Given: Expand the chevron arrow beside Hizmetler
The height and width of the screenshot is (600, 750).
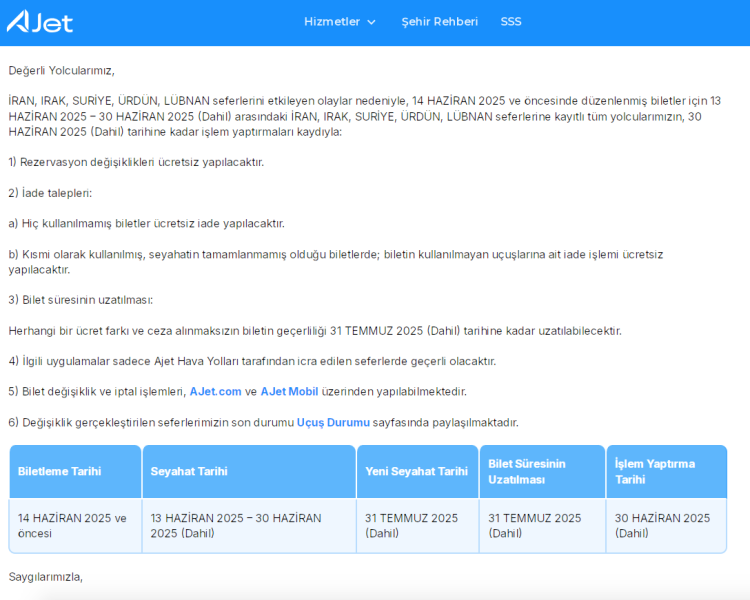Looking at the screenshot, I should coord(372,22).
